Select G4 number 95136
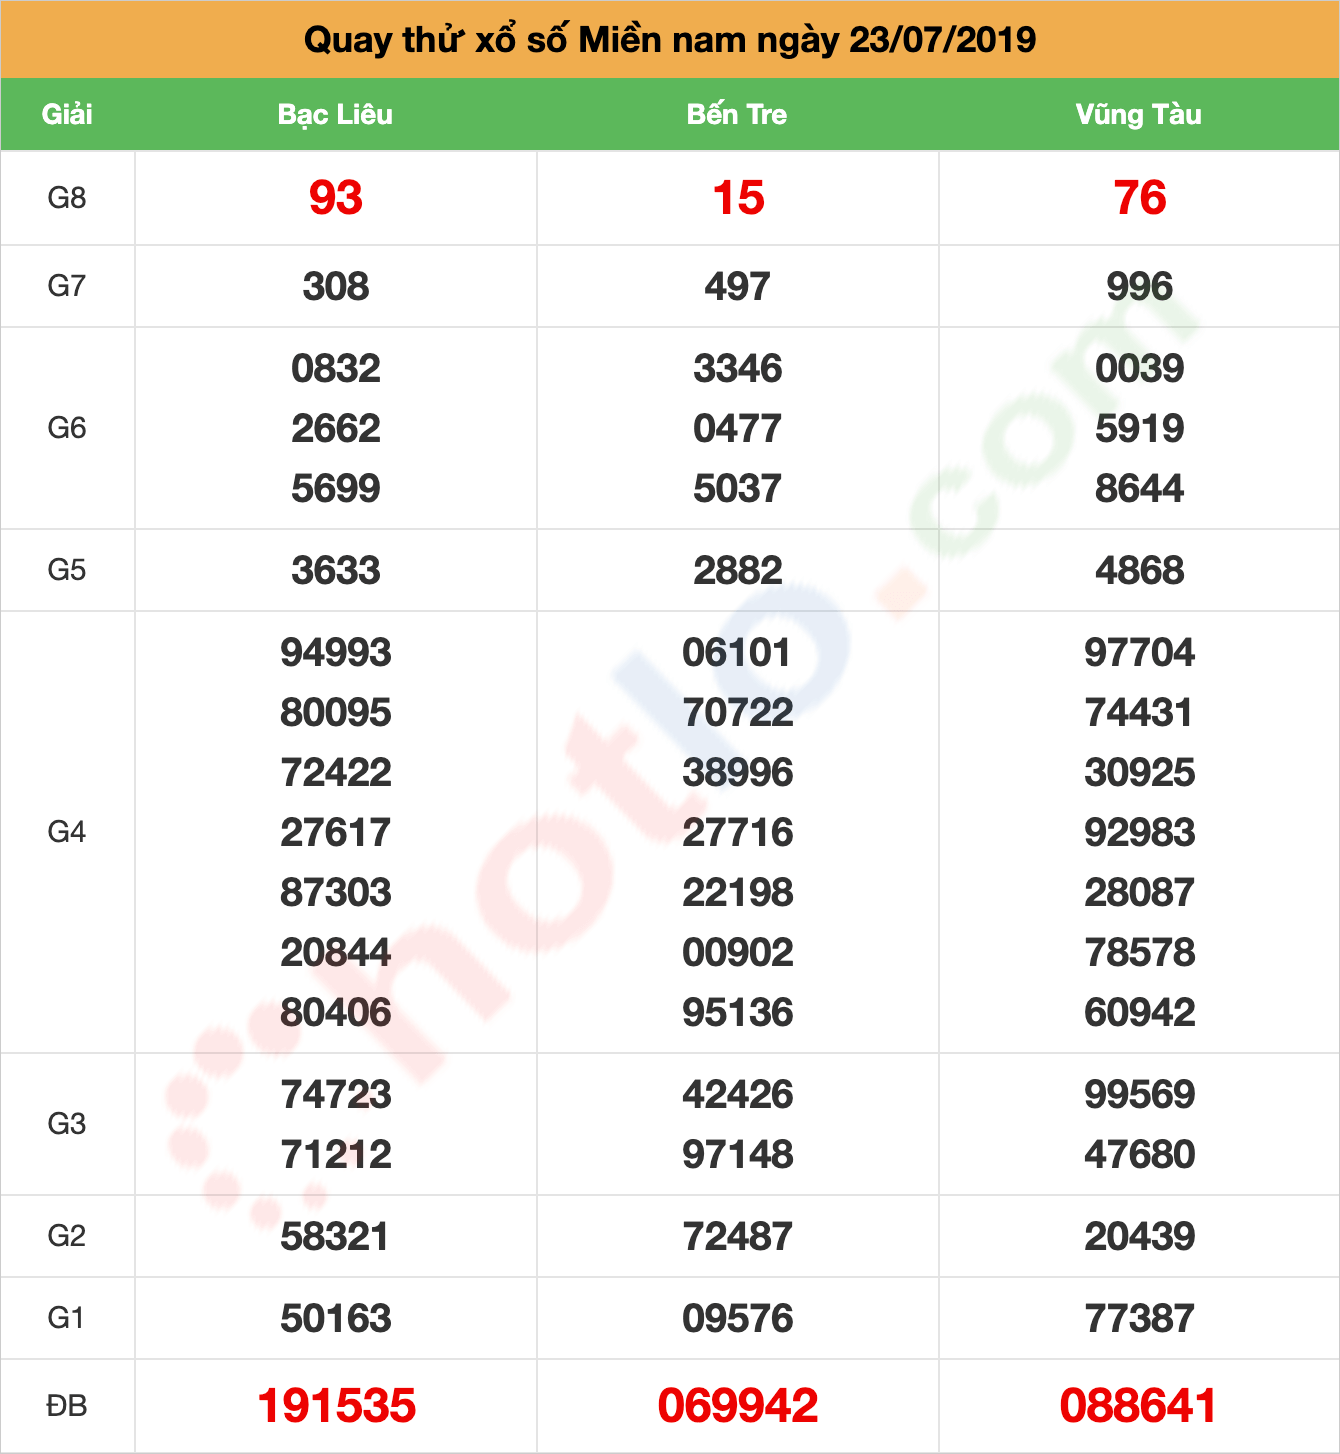The image size is (1340, 1454). 738,1013
